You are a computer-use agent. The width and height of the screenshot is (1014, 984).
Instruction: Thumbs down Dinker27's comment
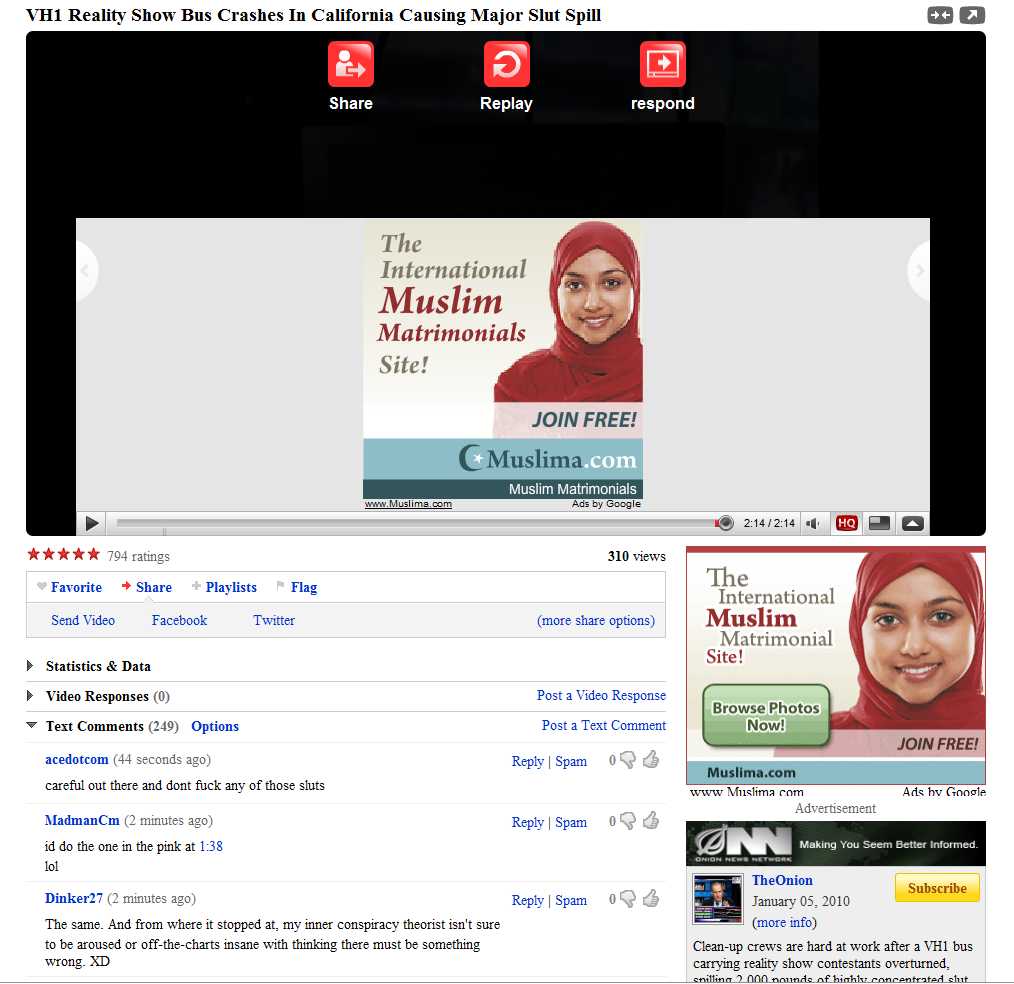click(x=627, y=899)
